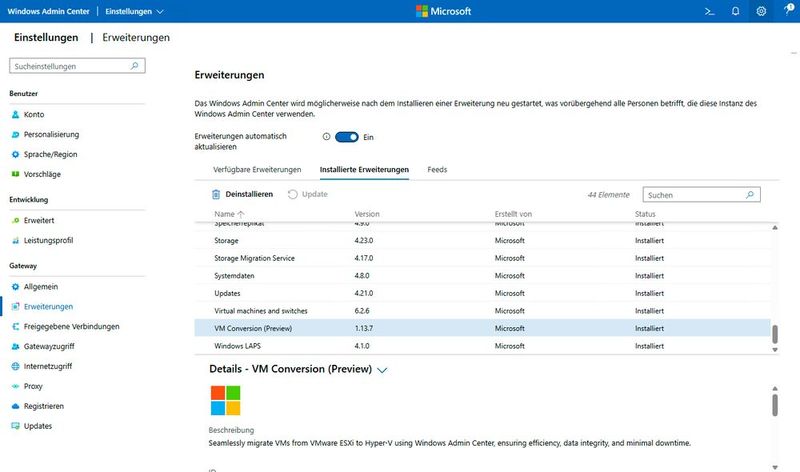The width and height of the screenshot is (800, 472).
Task: Open the Proxy settings page
Action: coord(33,386)
